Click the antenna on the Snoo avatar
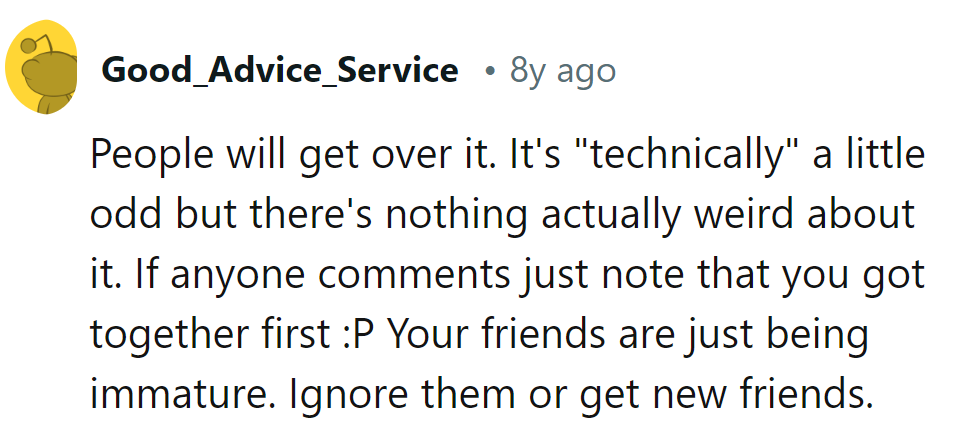This screenshot has width=970, height=426. click(x=25, y=42)
